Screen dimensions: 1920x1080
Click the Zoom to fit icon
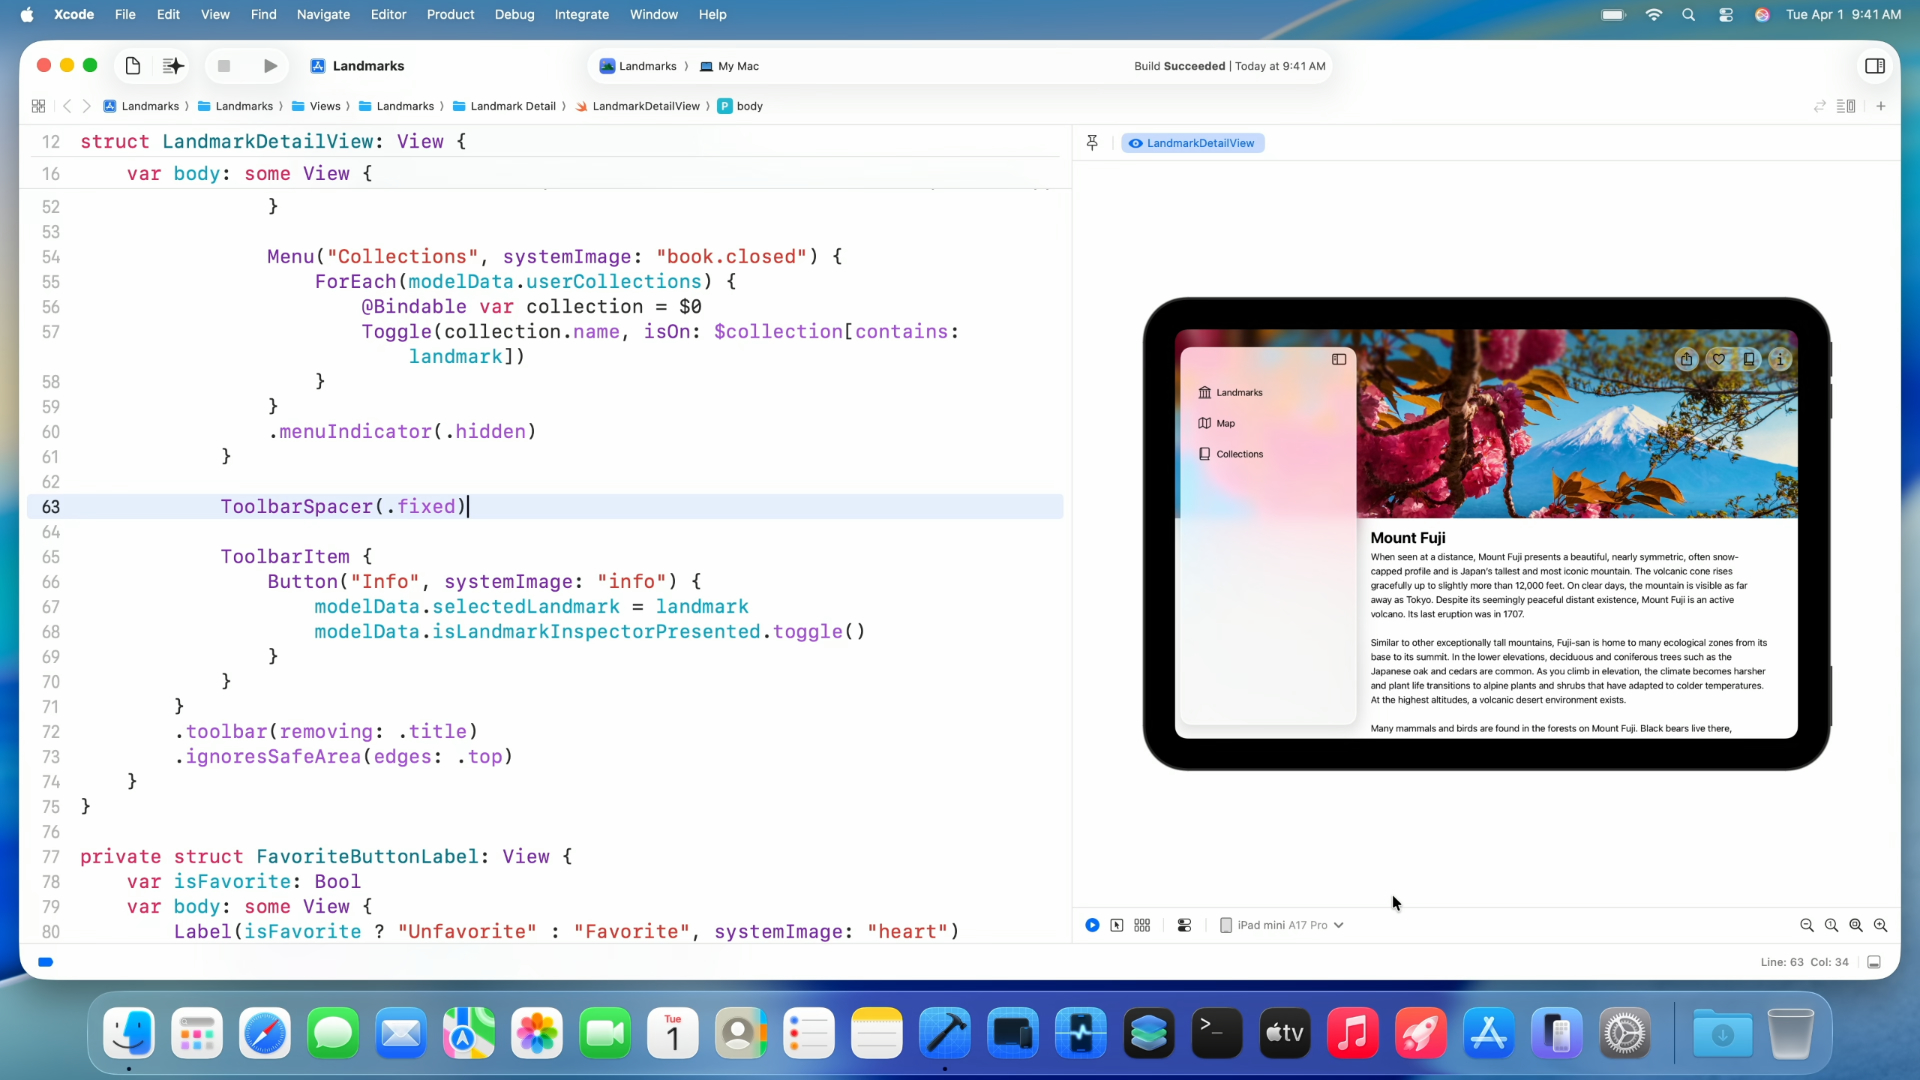point(1856,925)
